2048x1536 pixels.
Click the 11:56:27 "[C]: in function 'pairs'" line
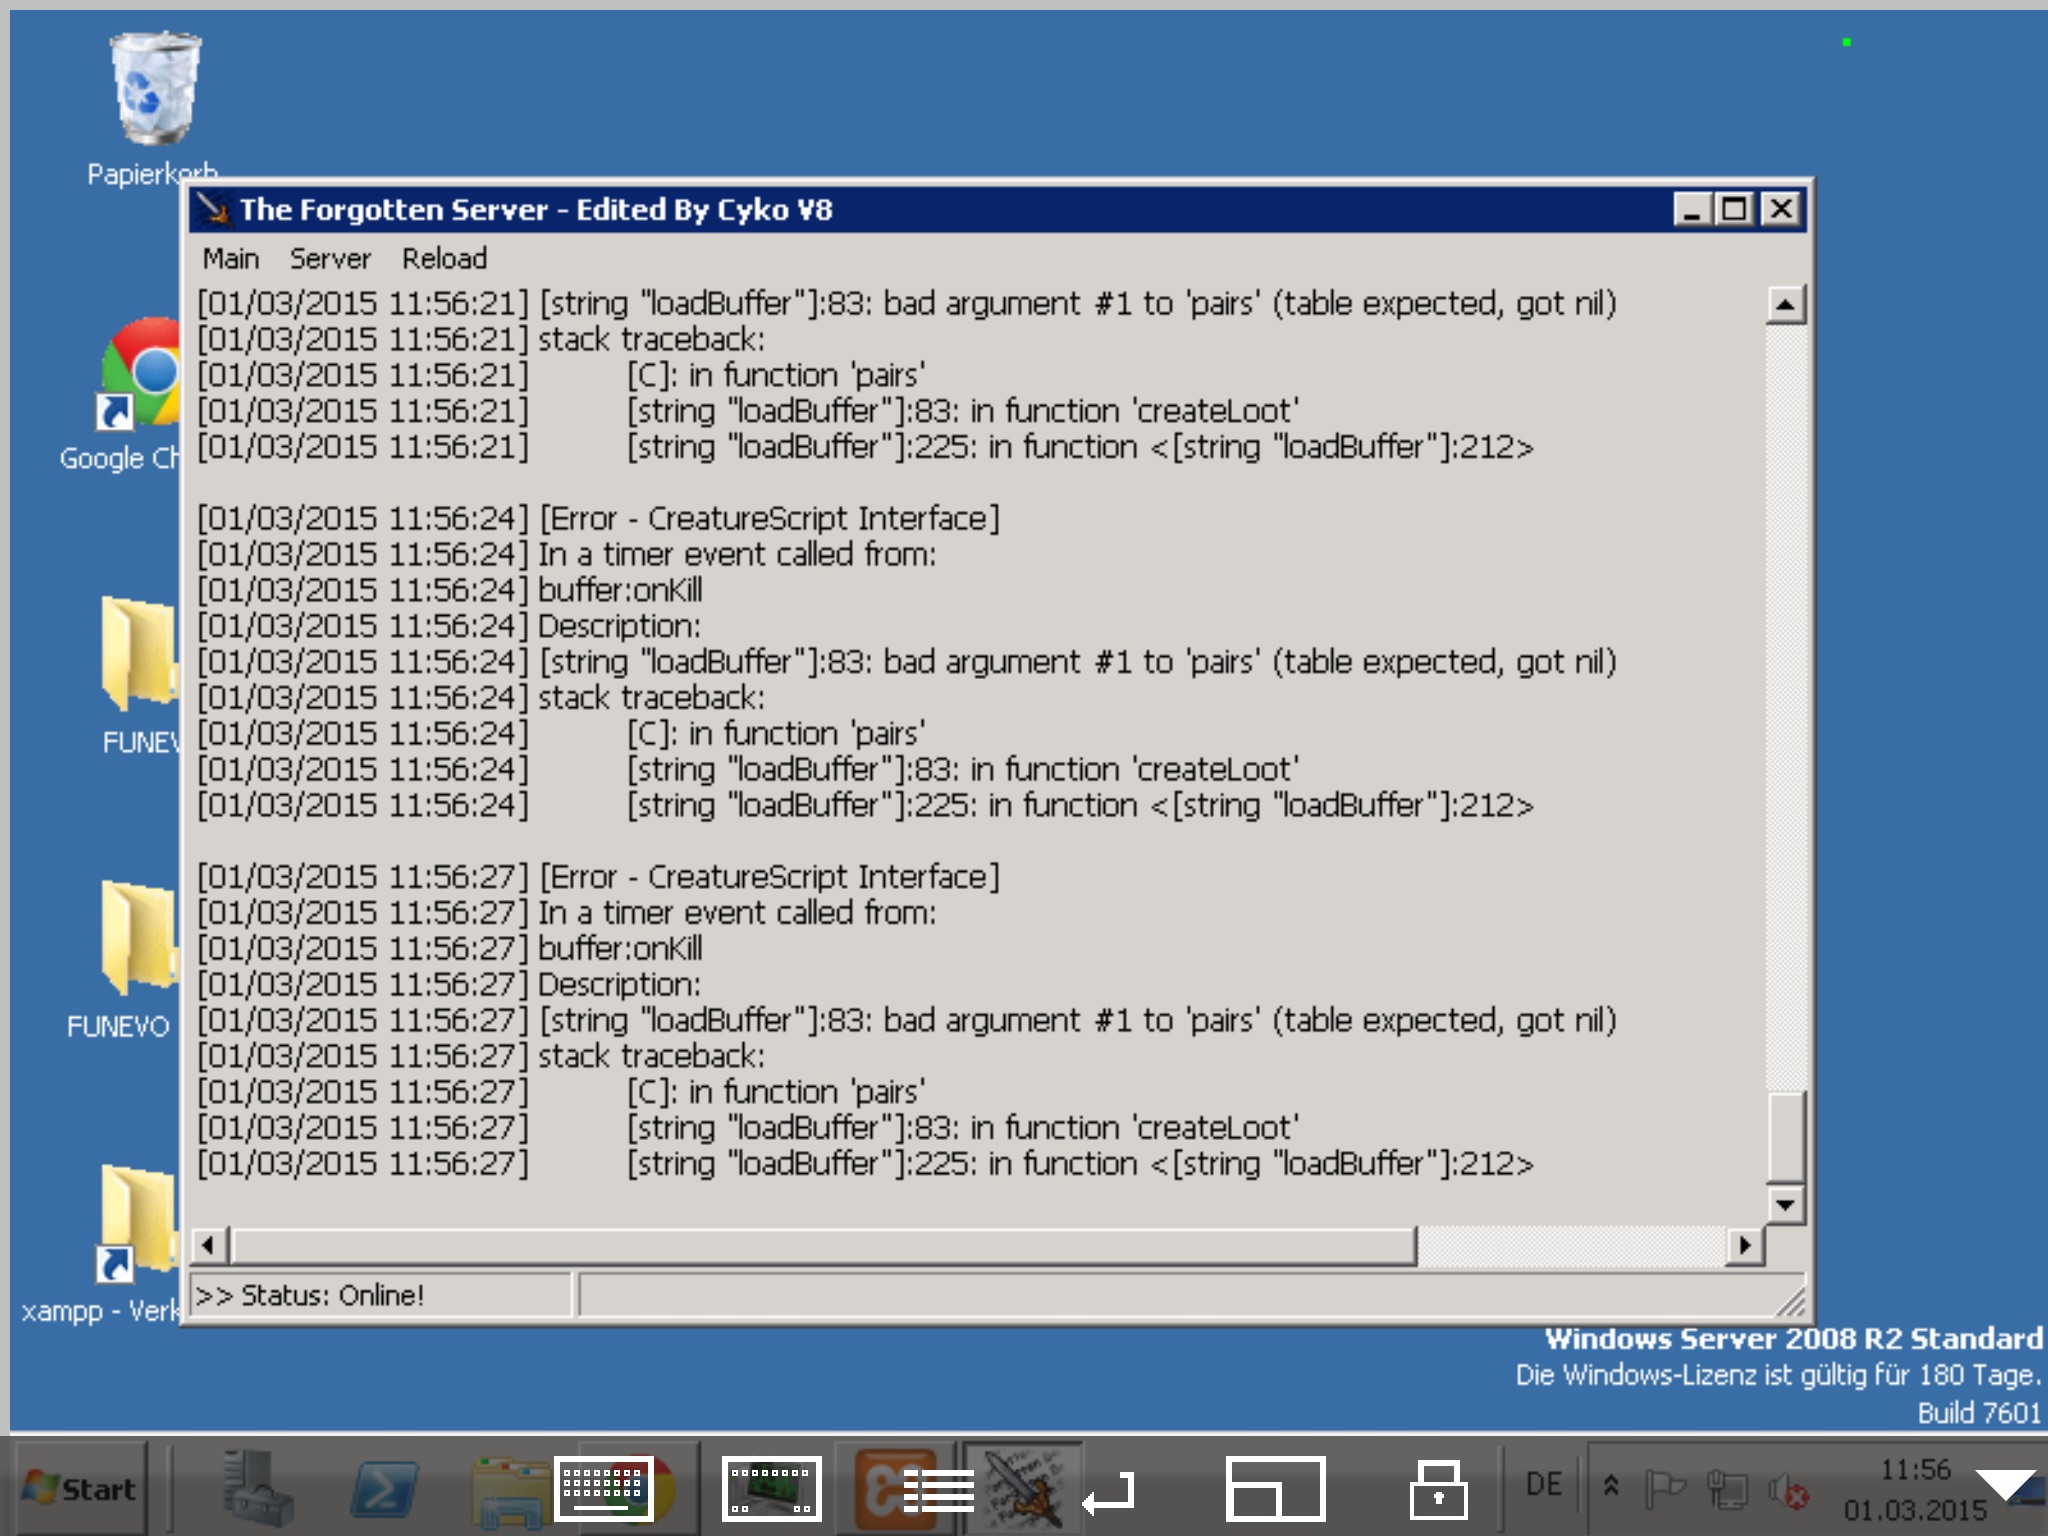pyautogui.click(x=561, y=1093)
